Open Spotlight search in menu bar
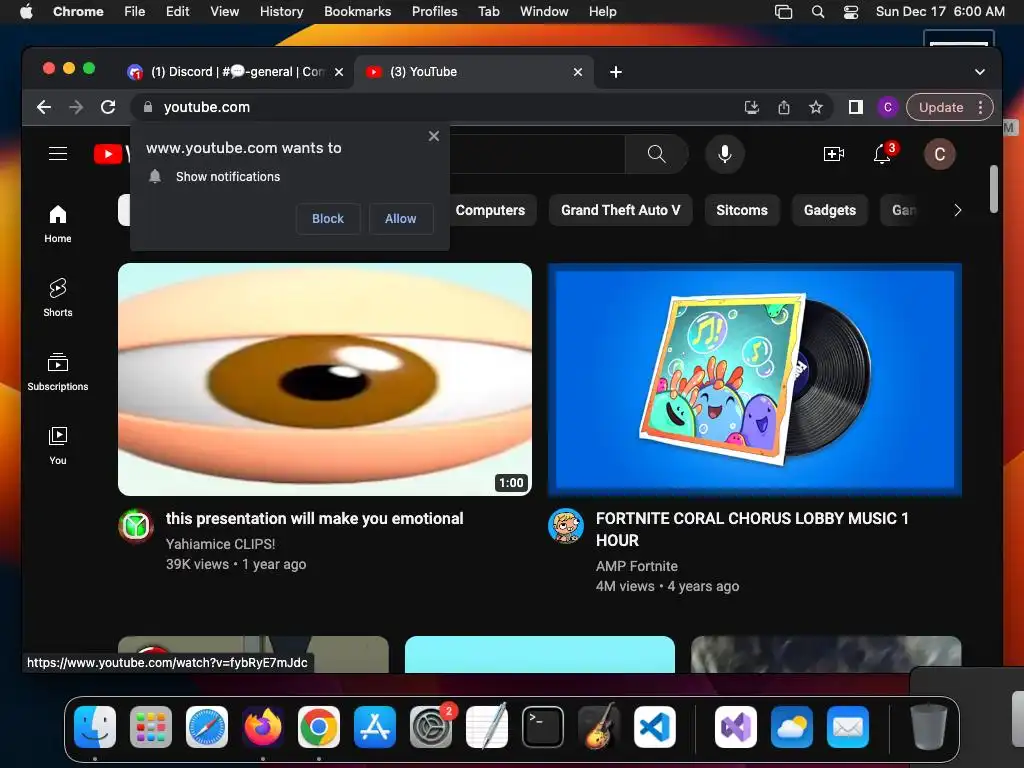This screenshot has height=768, width=1024. point(818,12)
